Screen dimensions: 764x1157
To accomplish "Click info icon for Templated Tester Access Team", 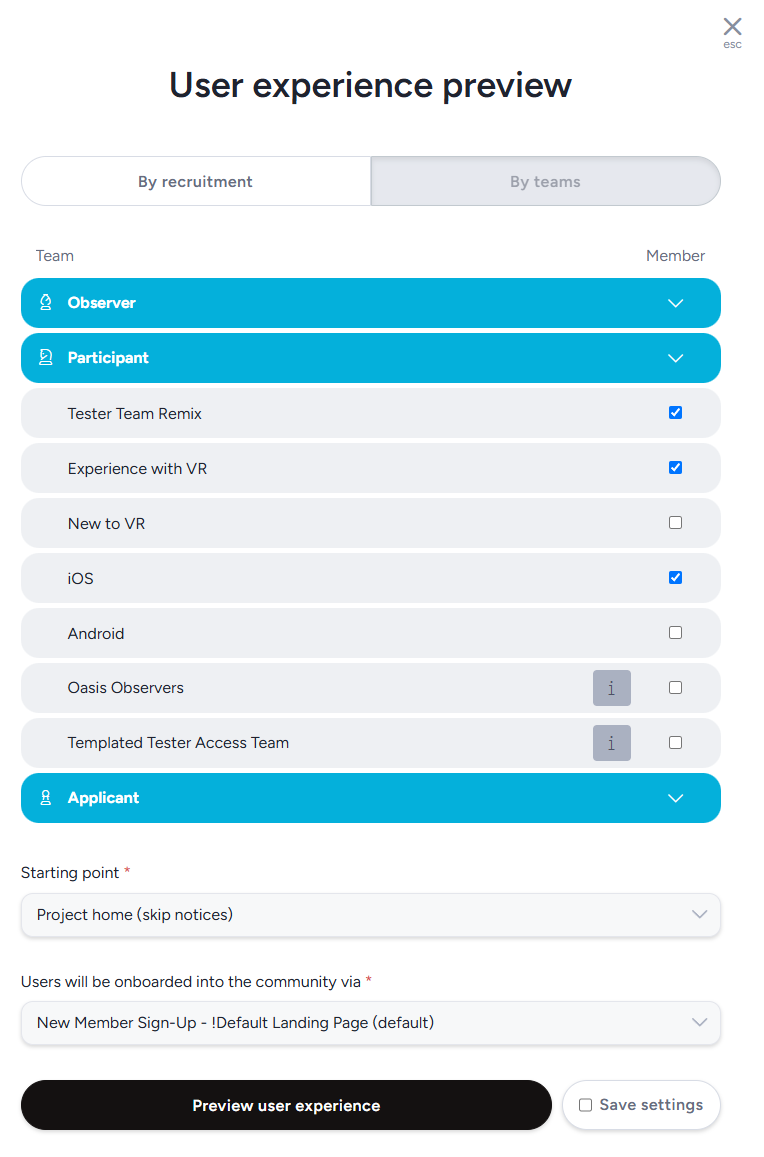I will (611, 743).
